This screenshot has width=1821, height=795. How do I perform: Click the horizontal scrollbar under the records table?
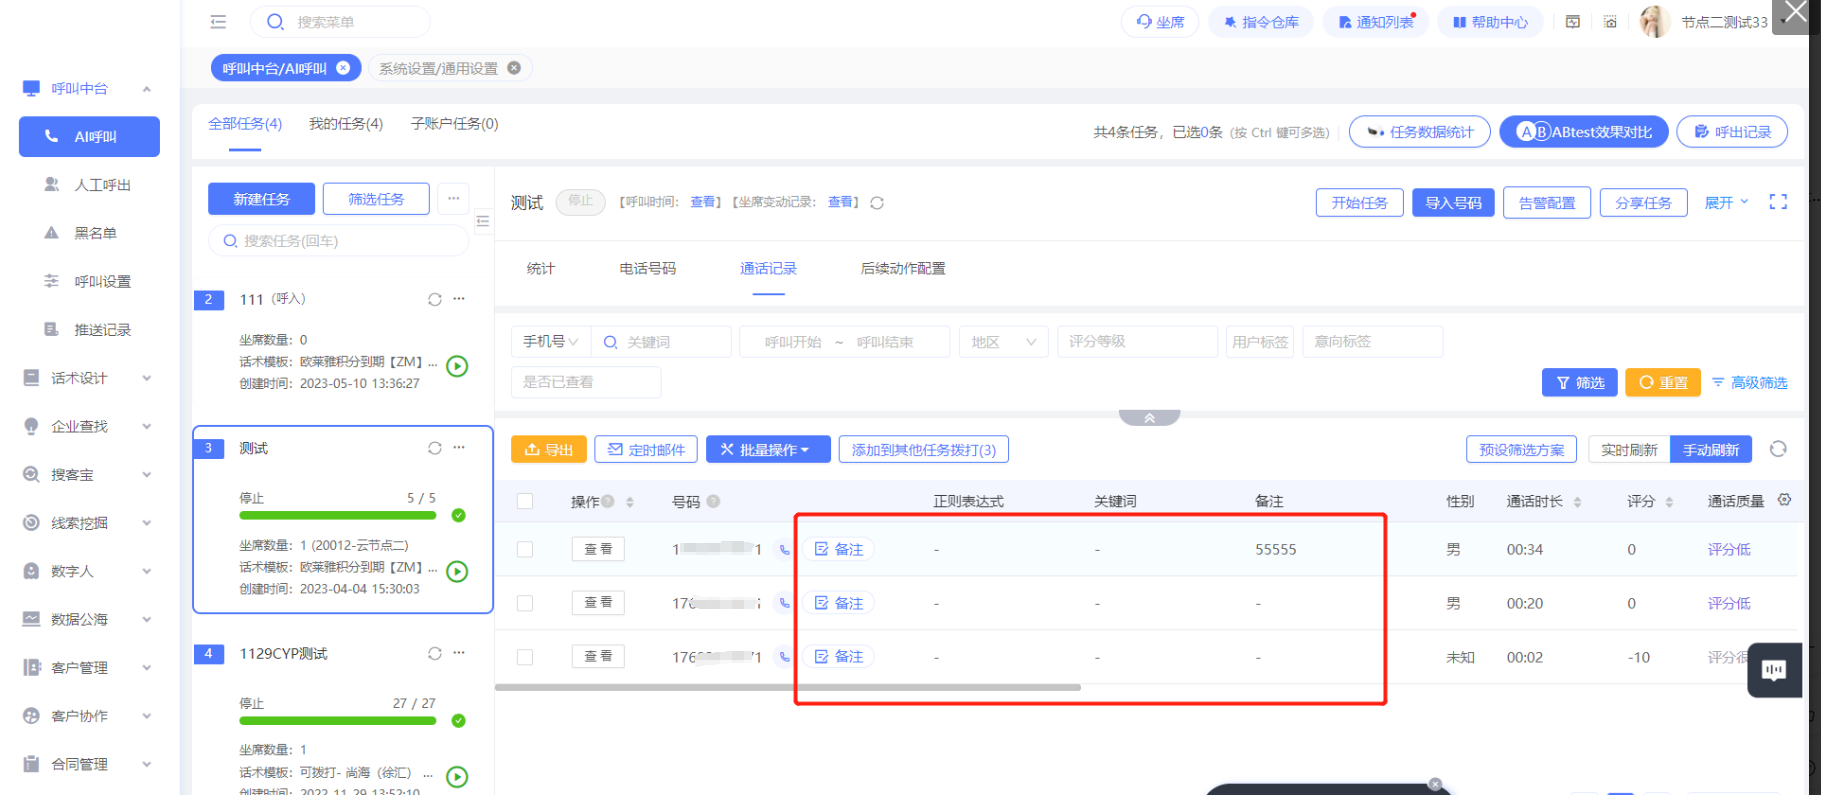(x=787, y=687)
